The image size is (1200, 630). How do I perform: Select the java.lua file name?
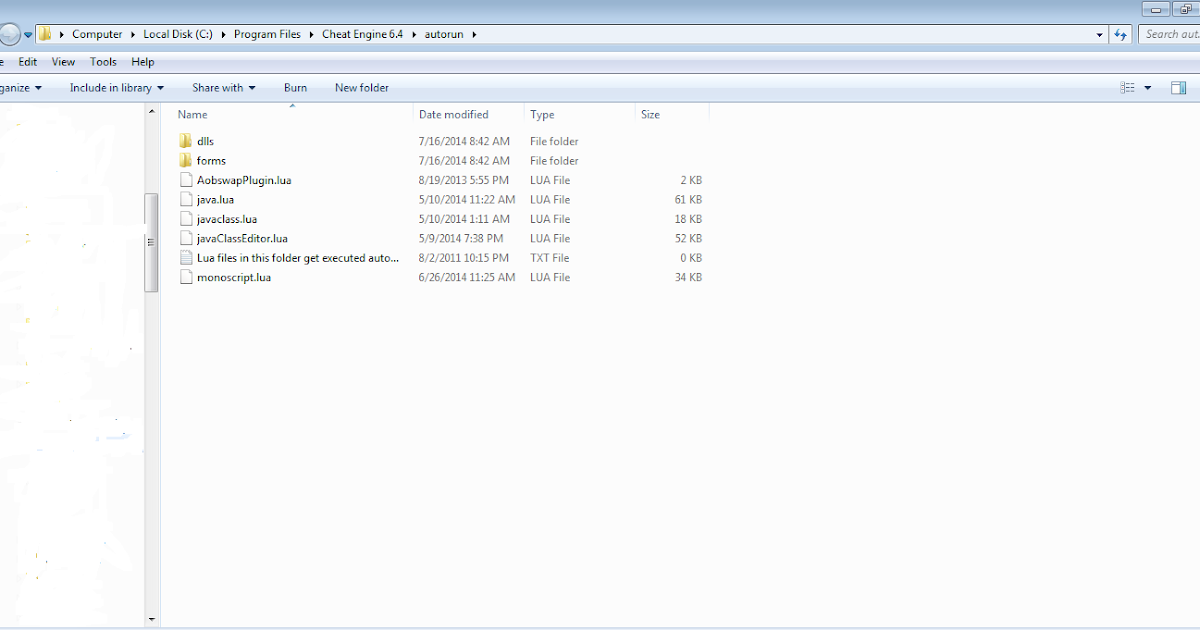click(x=215, y=199)
